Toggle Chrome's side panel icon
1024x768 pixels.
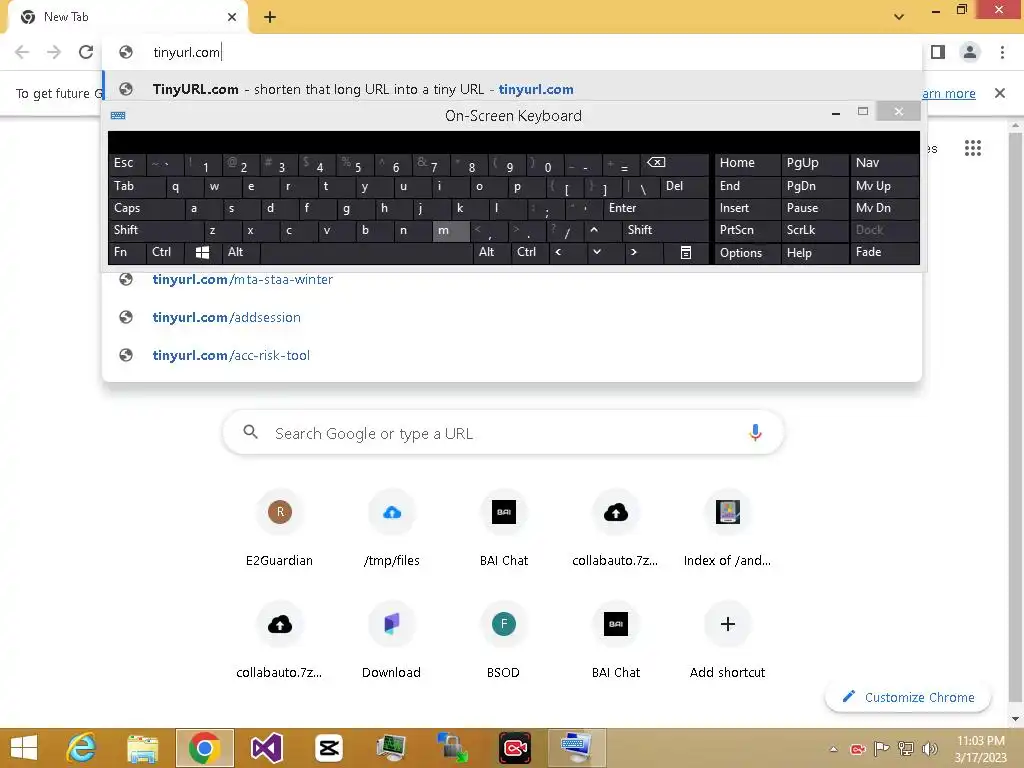[x=938, y=52]
